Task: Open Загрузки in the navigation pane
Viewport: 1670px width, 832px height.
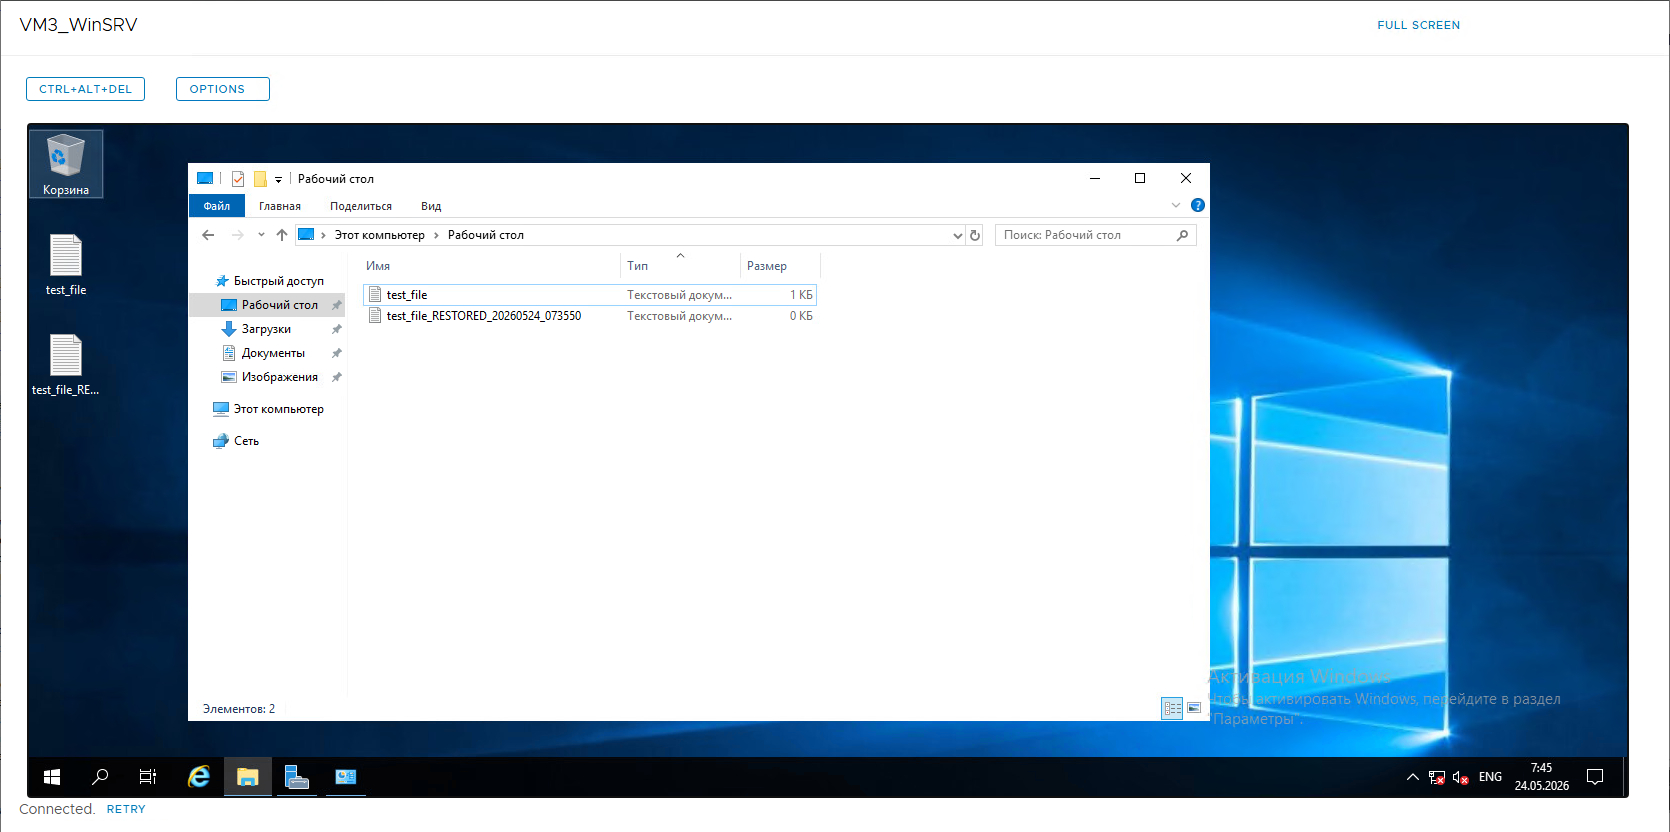Action: click(x=266, y=329)
